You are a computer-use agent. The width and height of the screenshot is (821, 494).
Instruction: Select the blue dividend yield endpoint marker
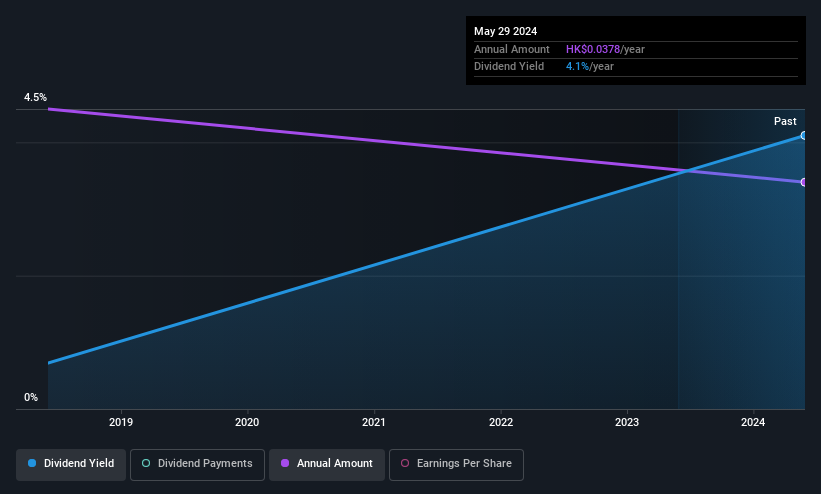pos(803,136)
